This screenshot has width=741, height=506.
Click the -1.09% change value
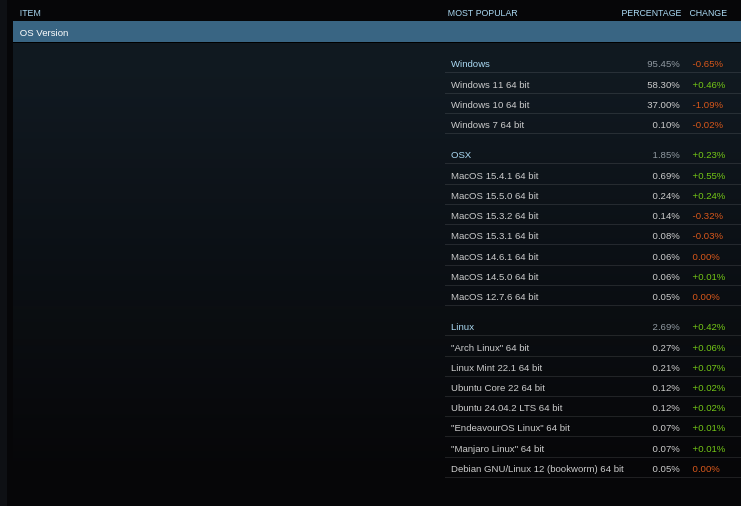[707, 105]
